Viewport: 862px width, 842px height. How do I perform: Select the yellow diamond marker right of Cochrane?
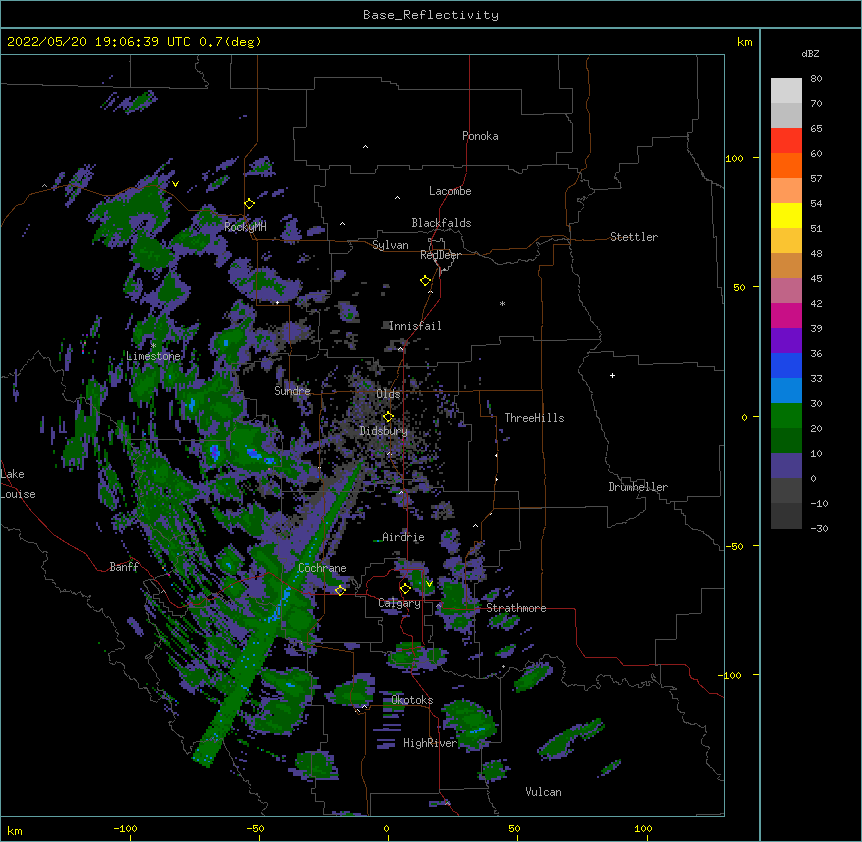[x=340, y=590]
